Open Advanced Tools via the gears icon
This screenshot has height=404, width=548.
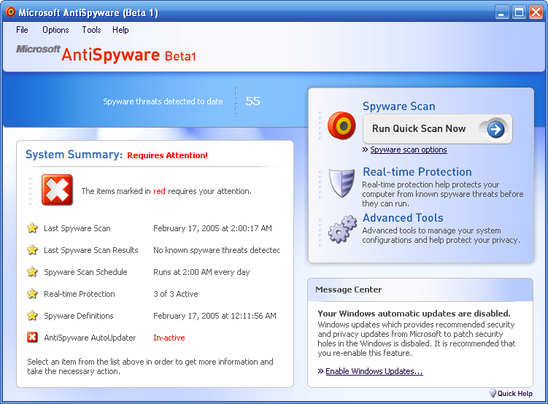click(x=342, y=229)
